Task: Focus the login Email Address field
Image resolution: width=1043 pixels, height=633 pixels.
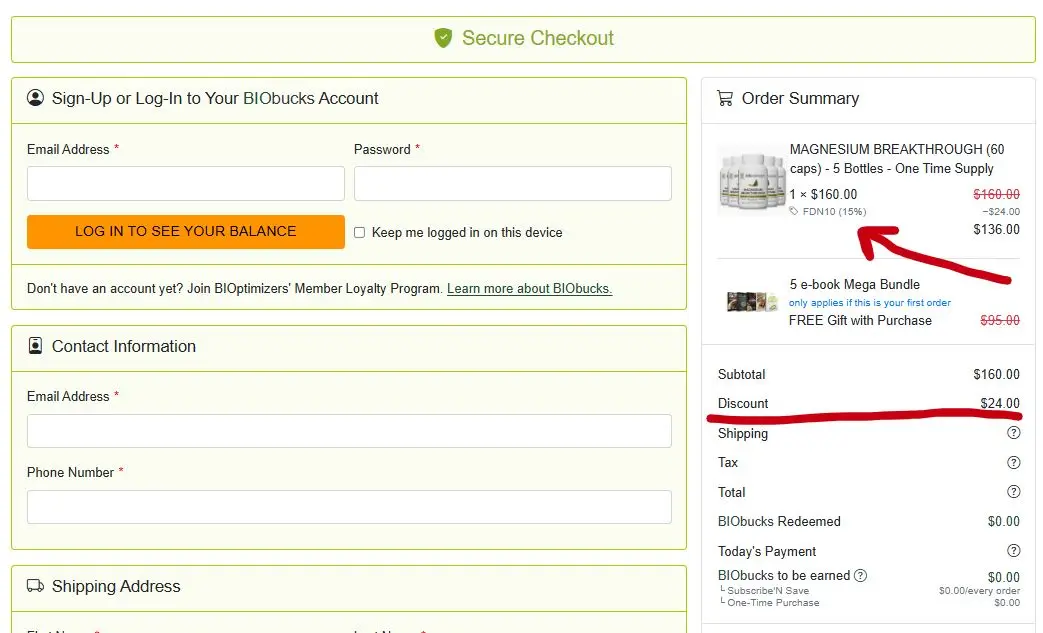Action: (x=186, y=184)
